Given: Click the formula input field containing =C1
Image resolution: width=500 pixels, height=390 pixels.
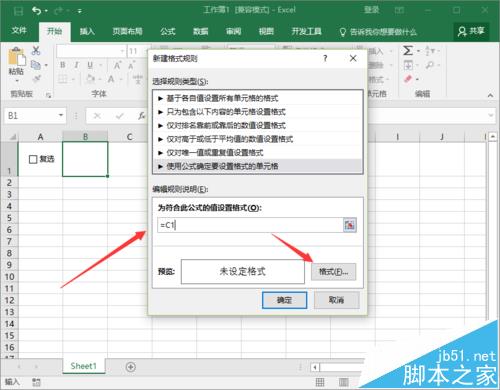Looking at the screenshot, I should point(250,225).
